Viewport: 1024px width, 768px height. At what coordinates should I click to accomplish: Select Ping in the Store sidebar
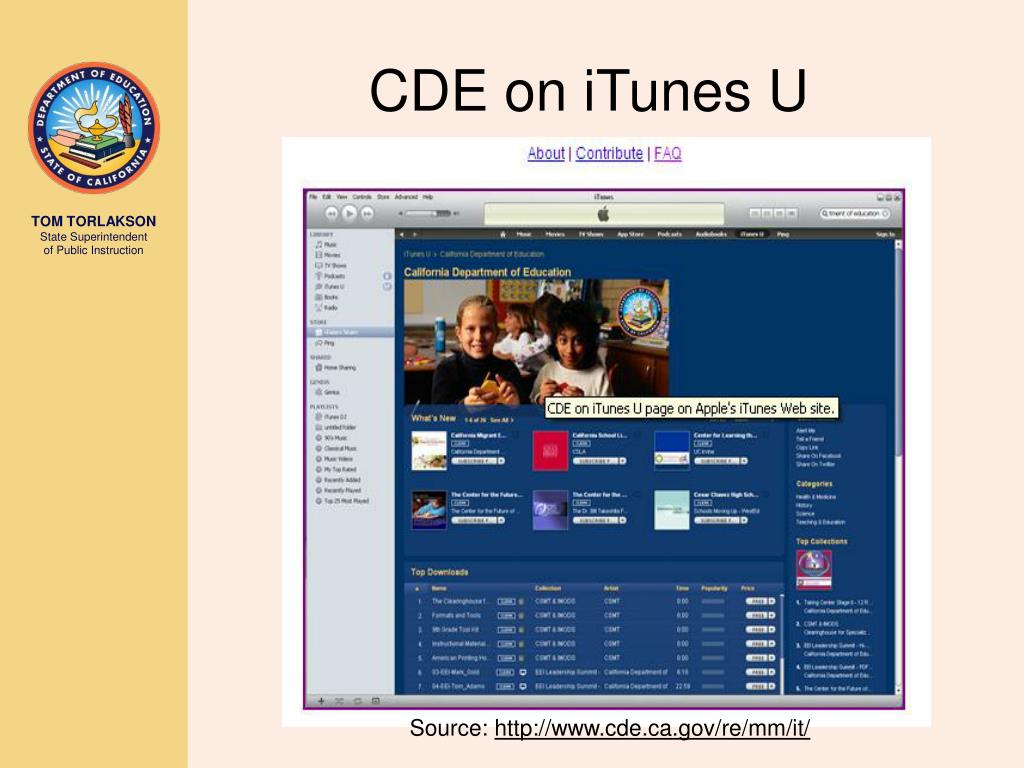click(325, 342)
